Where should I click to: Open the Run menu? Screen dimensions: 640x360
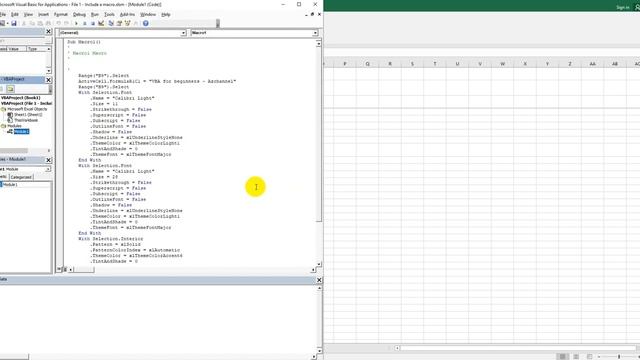point(95,14)
